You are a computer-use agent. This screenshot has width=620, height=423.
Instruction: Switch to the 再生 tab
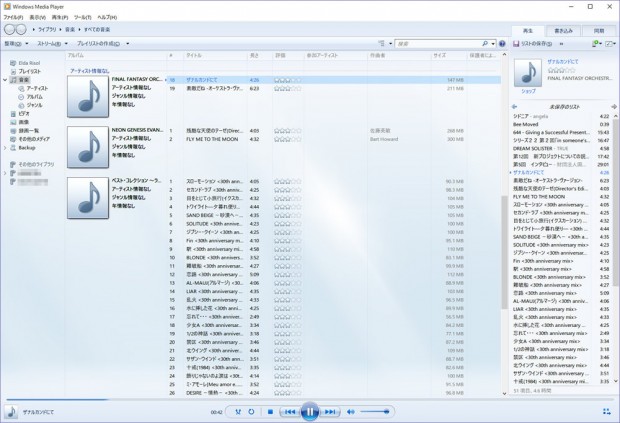click(528, 30)
